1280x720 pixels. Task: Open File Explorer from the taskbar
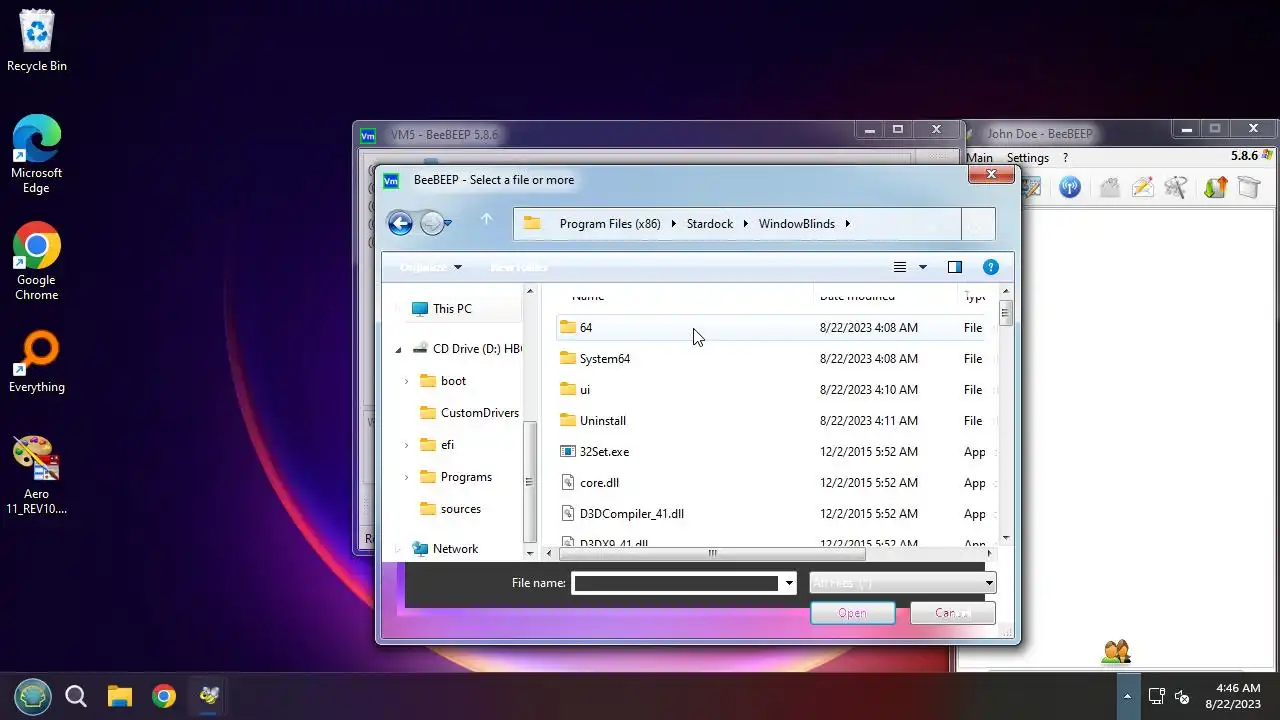pyautogui.click(x=120, y=696)
